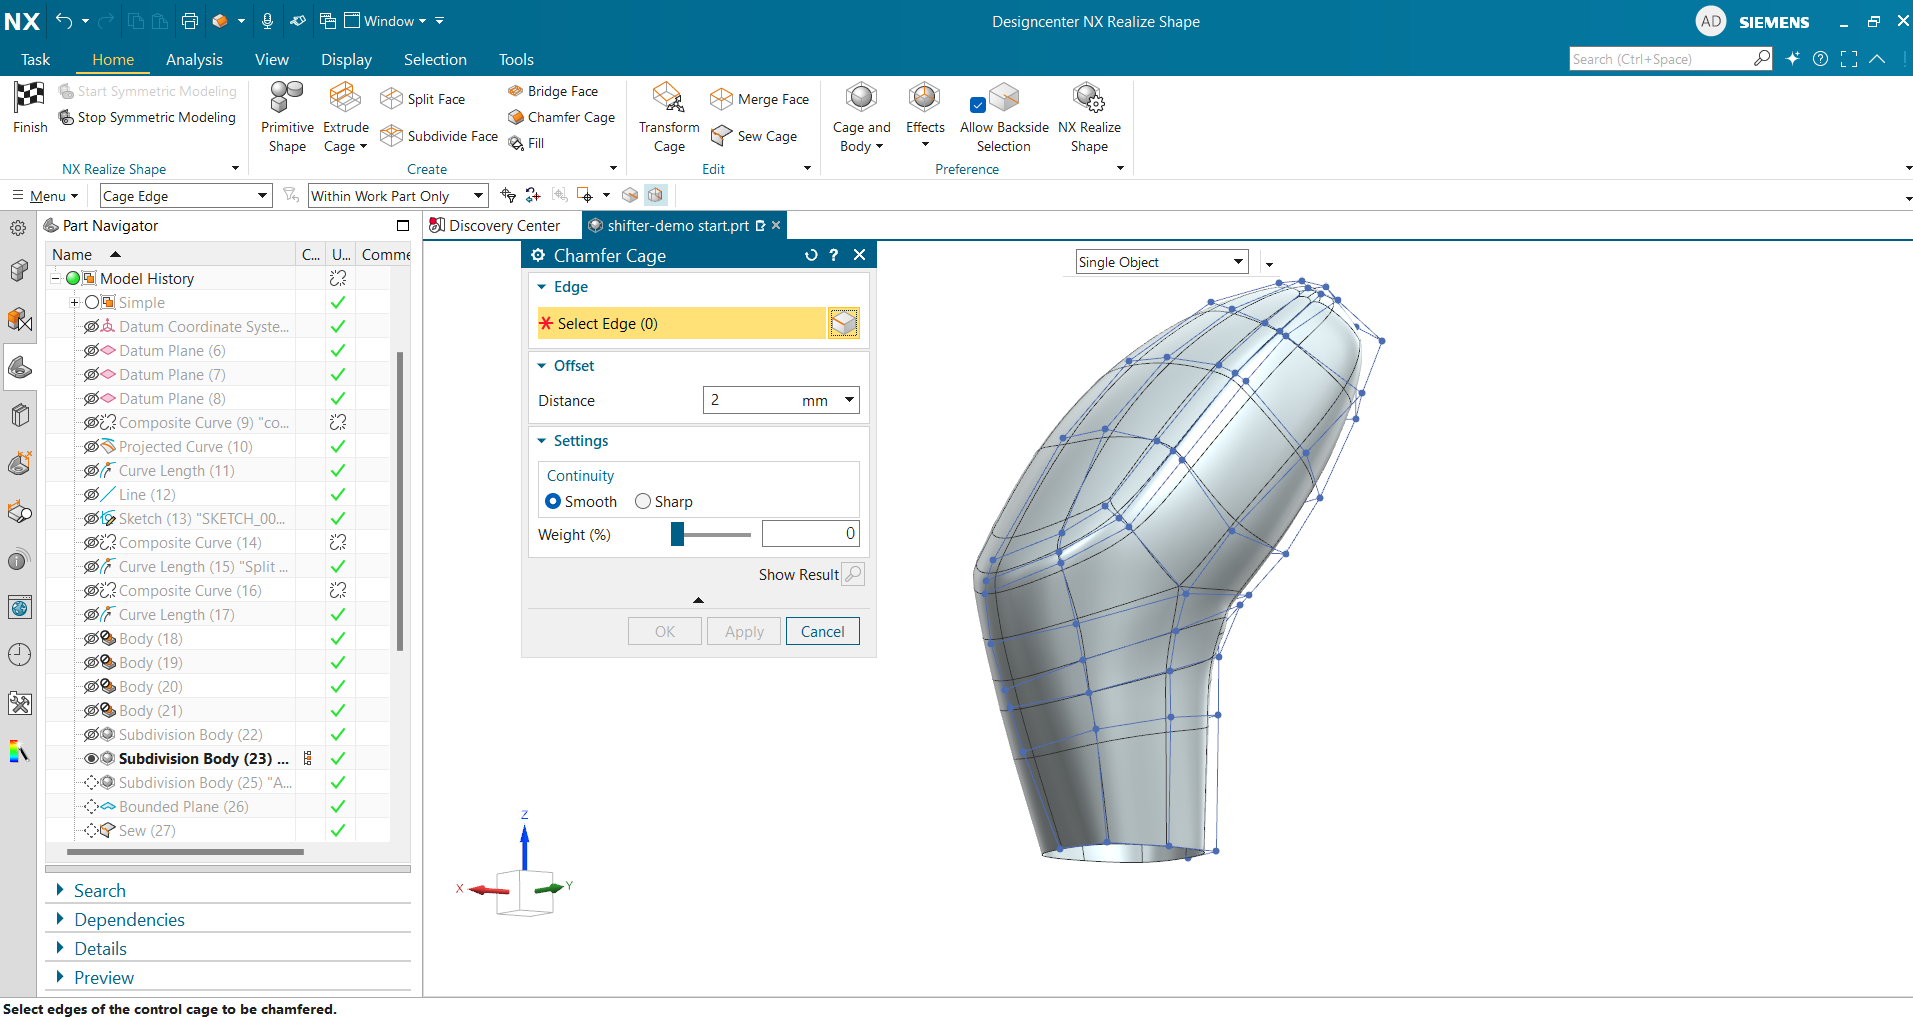This screenshot has height=1017, width=1913.
Task: Open the Single Object dropdown
Action: 1237,261
